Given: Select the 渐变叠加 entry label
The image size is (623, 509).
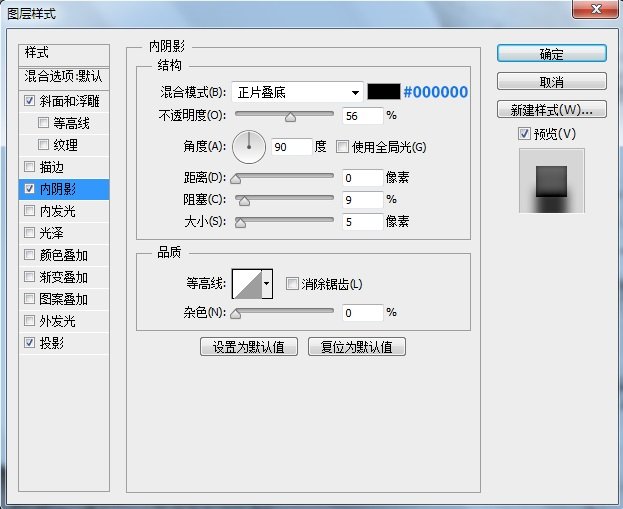Looking at the screenshot, I should pyautogui.click(x=63, y=277).
